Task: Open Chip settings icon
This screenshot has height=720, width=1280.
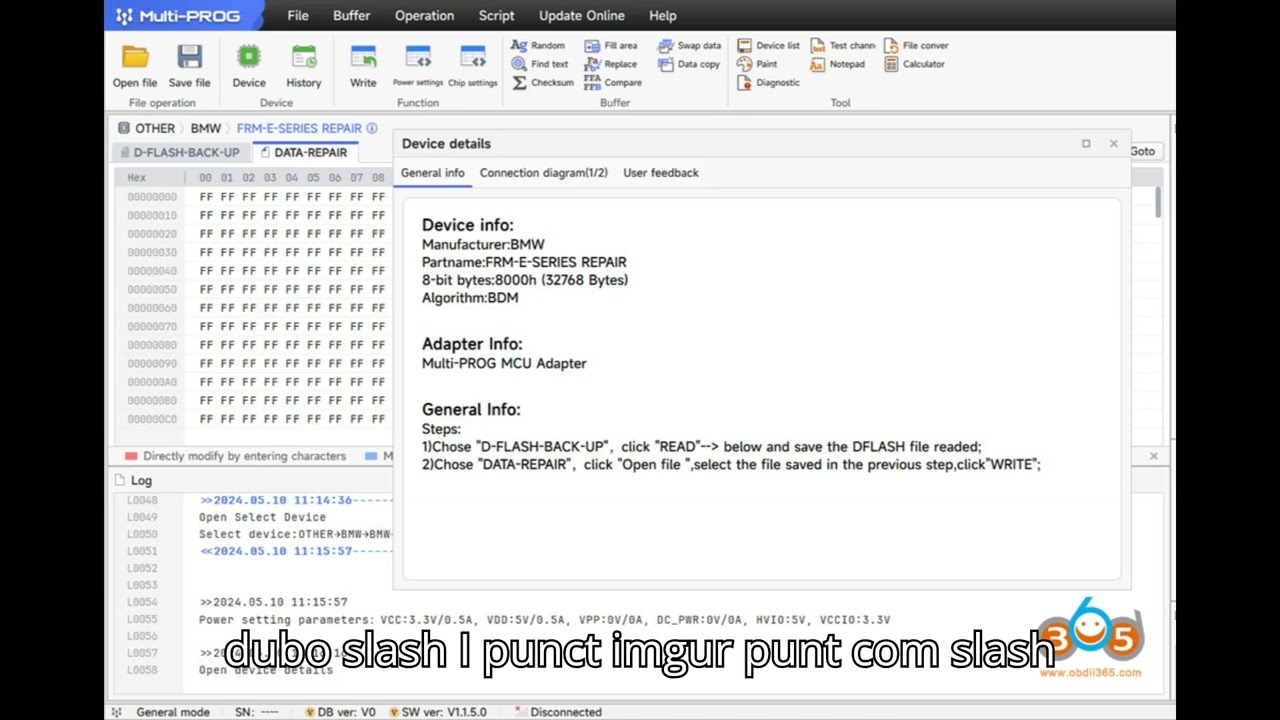Action: point(472,66)
